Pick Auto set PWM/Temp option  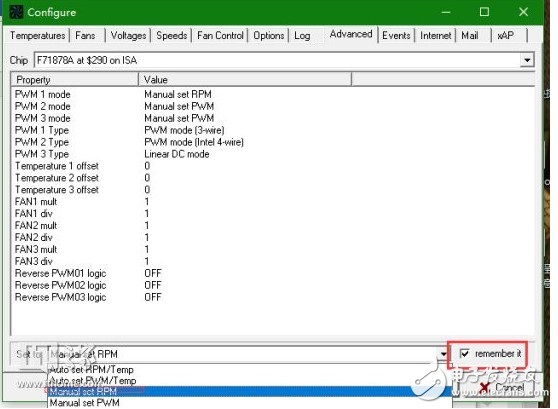coord(93,381)
